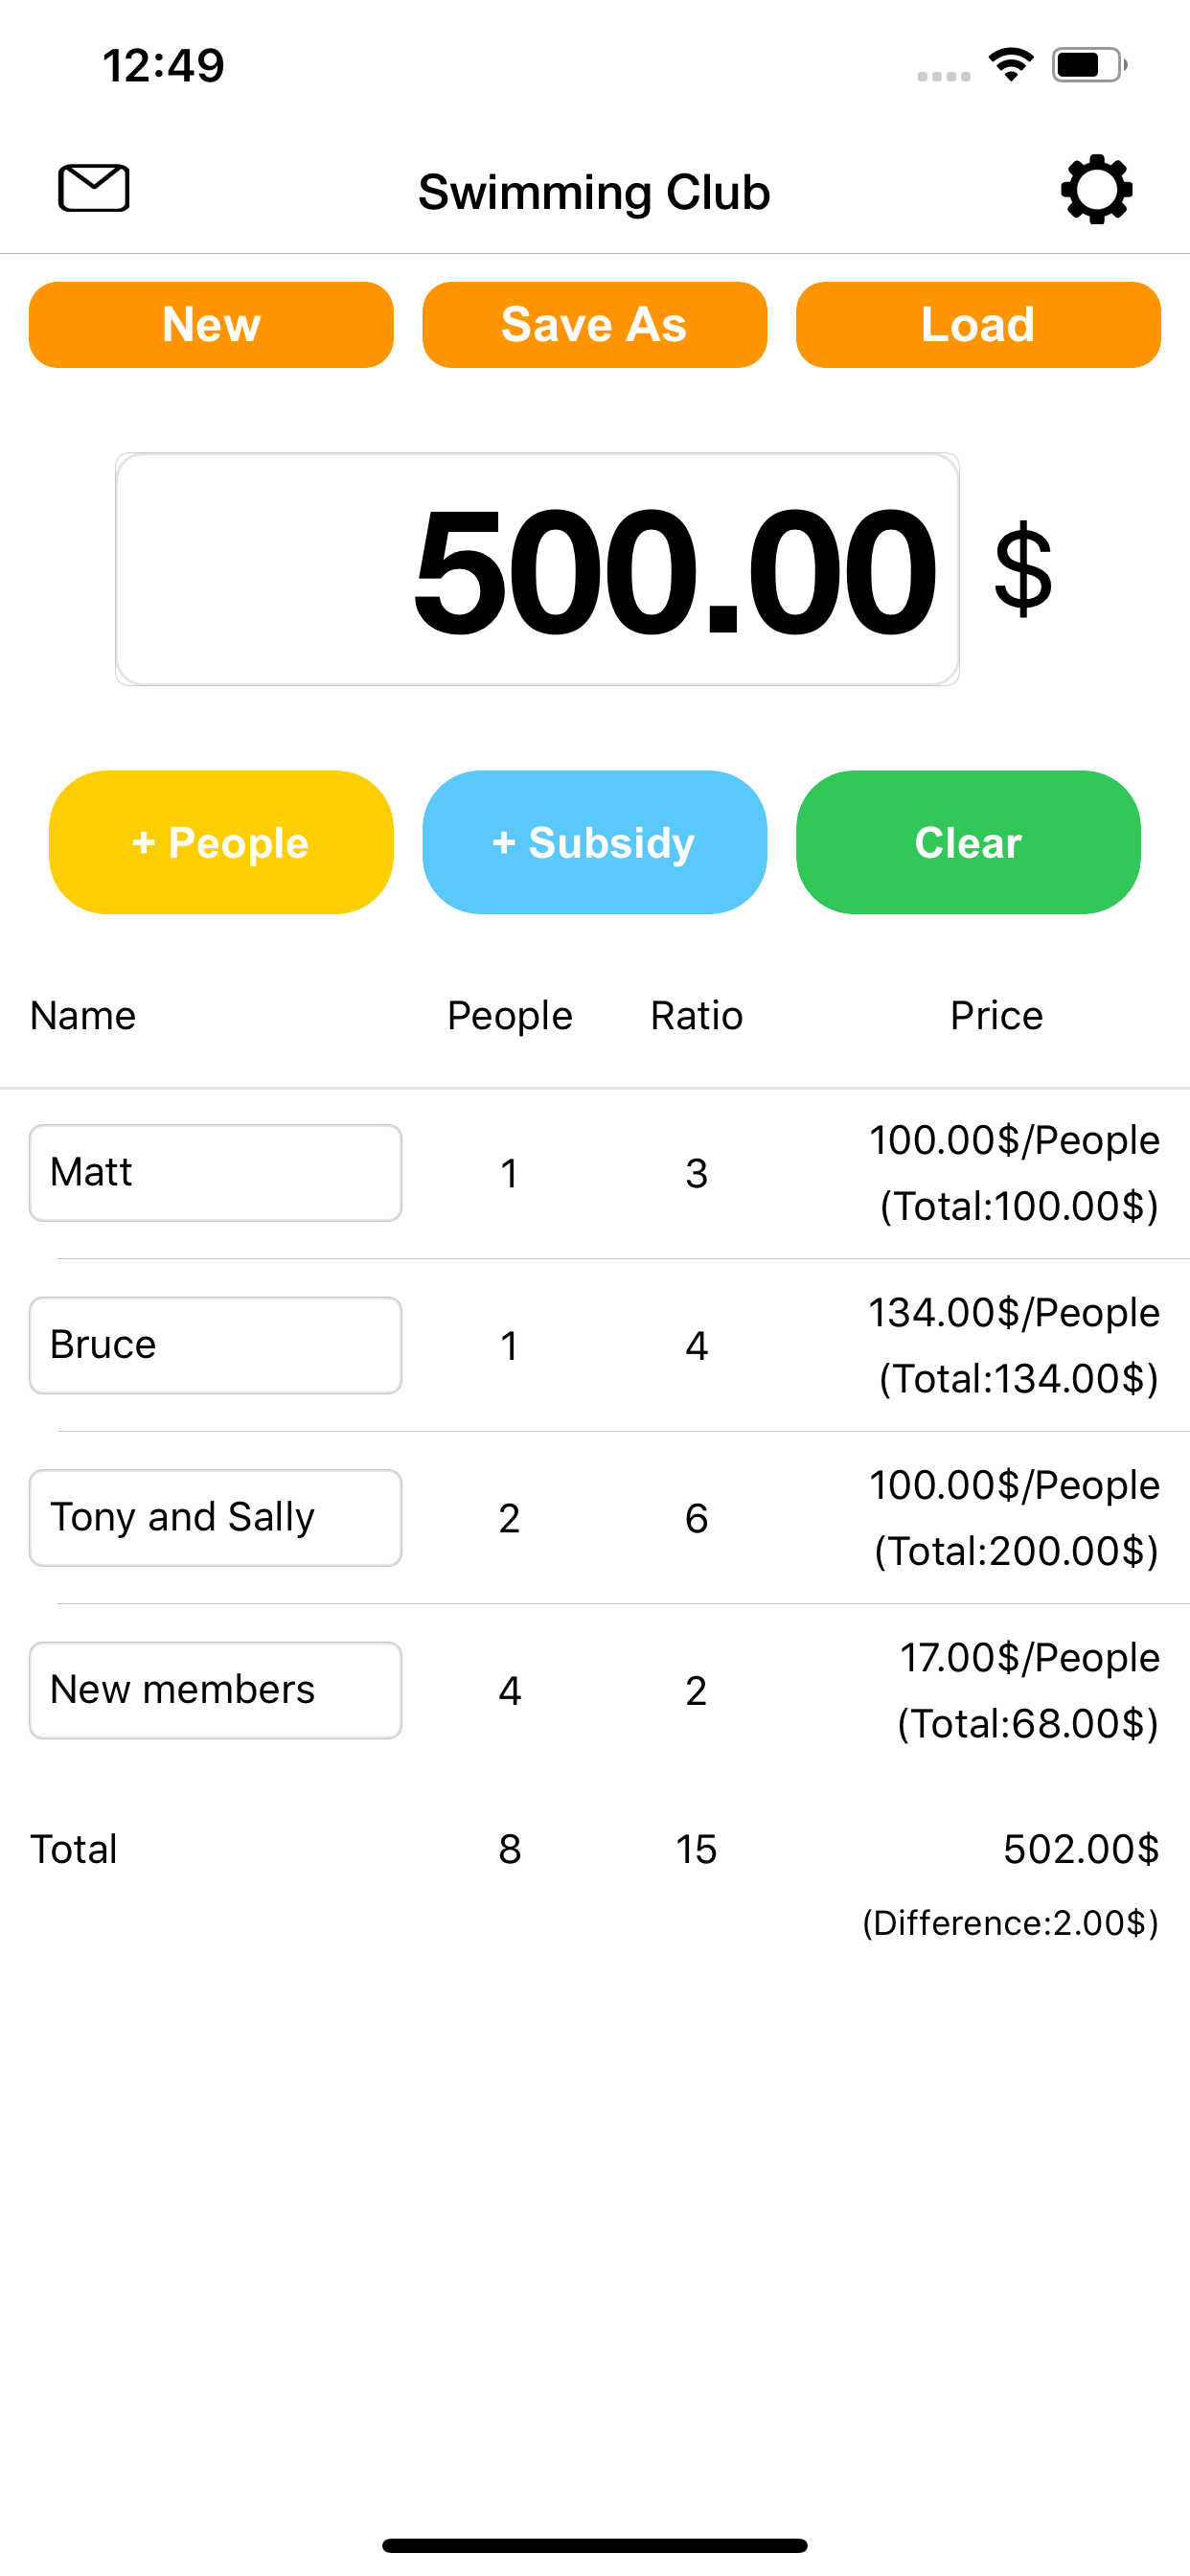Tap the New button
The width and height of the screenshot is (1190, 2576).
click(211, 325)
